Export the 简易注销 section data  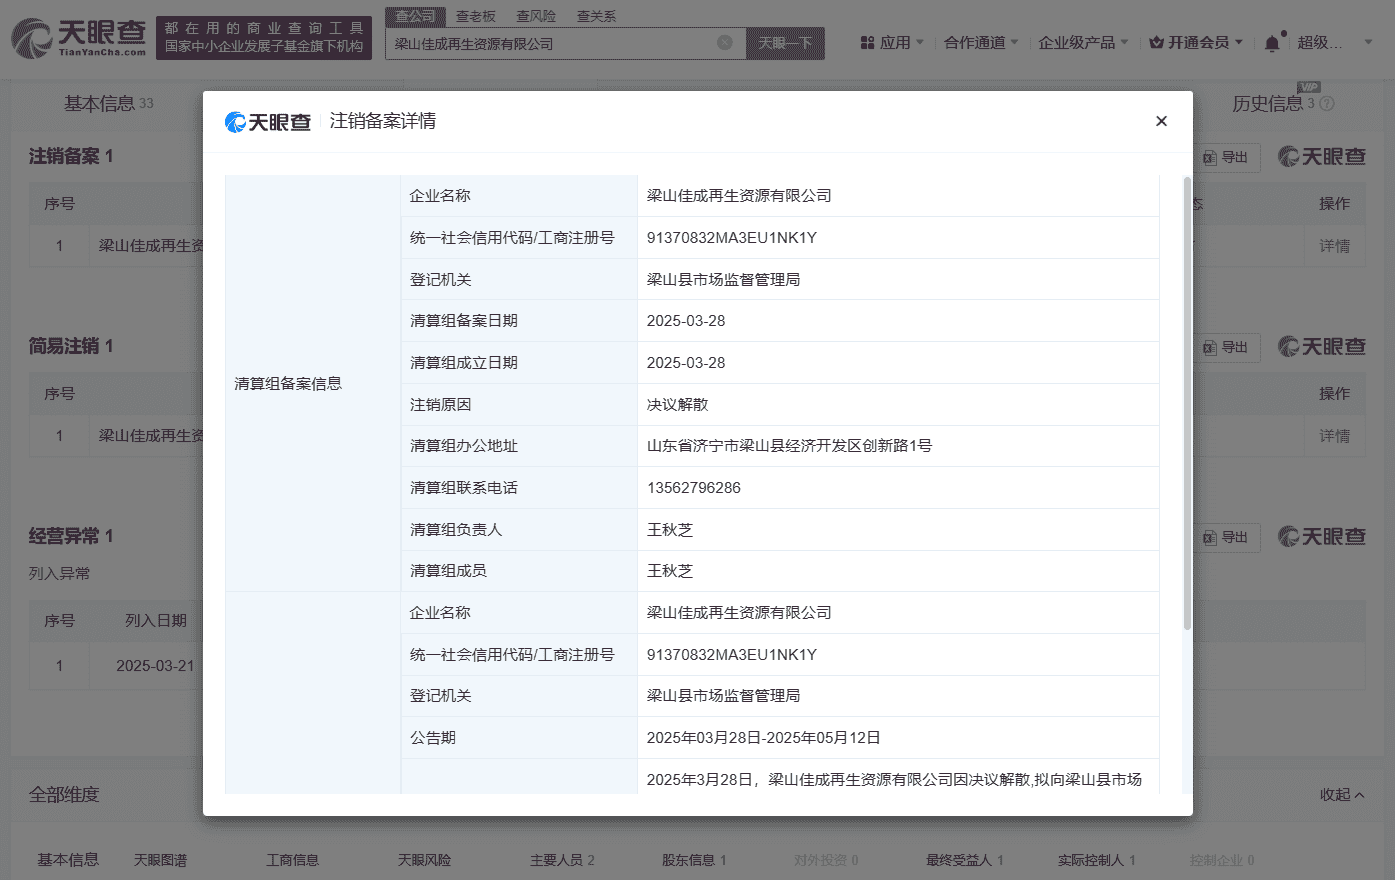[1227, 347]
